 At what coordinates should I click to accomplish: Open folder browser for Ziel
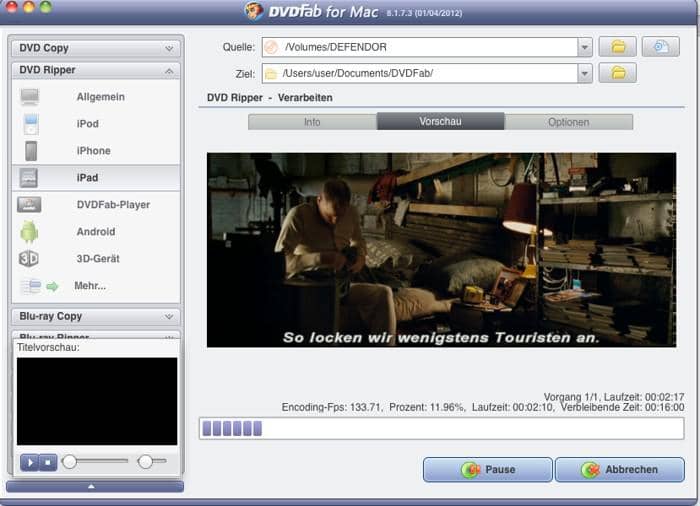tap(617, 73)
